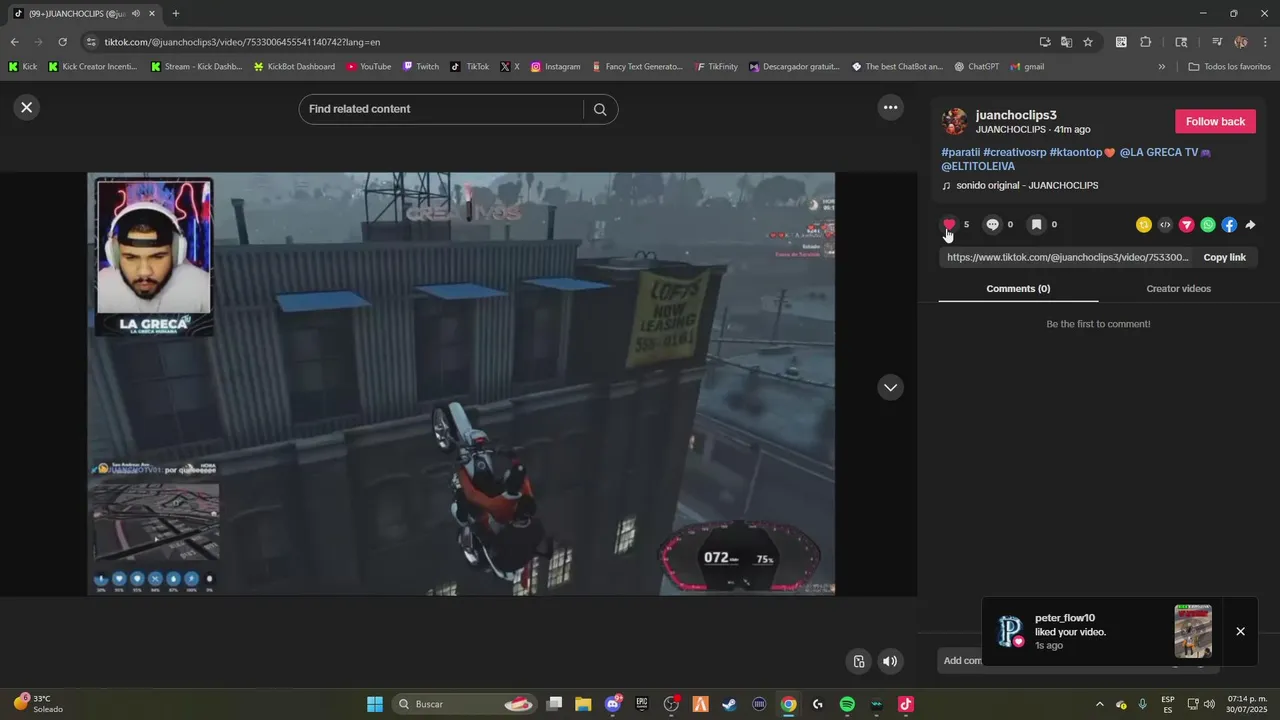Click the Follow back button
Viewport: 1280px width, 720px height.
tap(1215, 121)
